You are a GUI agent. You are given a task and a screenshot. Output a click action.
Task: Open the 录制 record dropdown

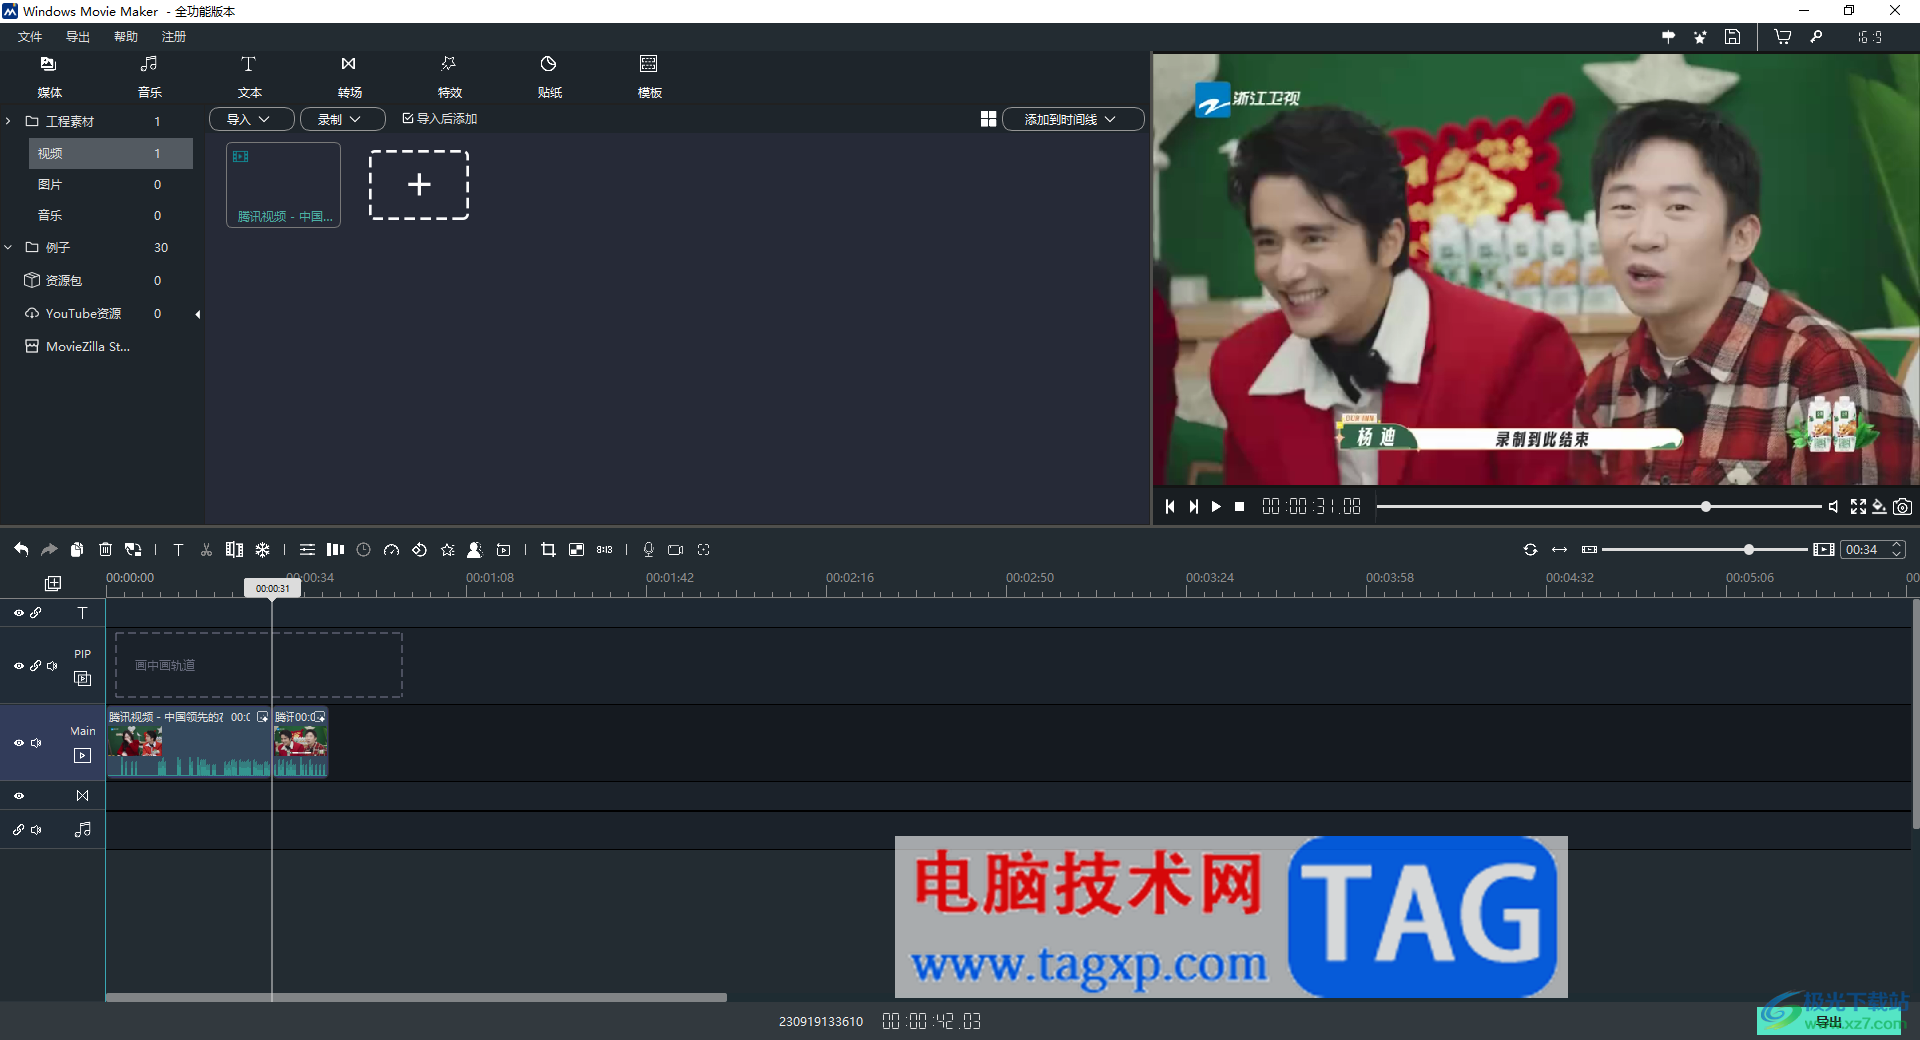tap(343, 119)
